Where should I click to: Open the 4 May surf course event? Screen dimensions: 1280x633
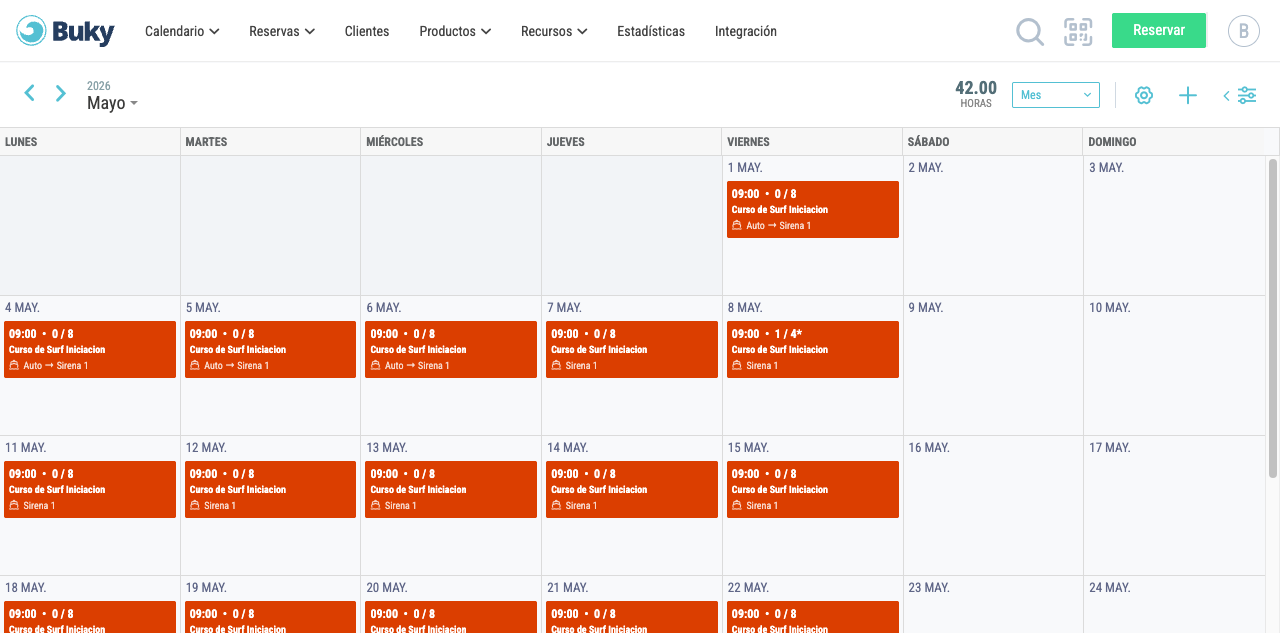(x=90, y=349)
